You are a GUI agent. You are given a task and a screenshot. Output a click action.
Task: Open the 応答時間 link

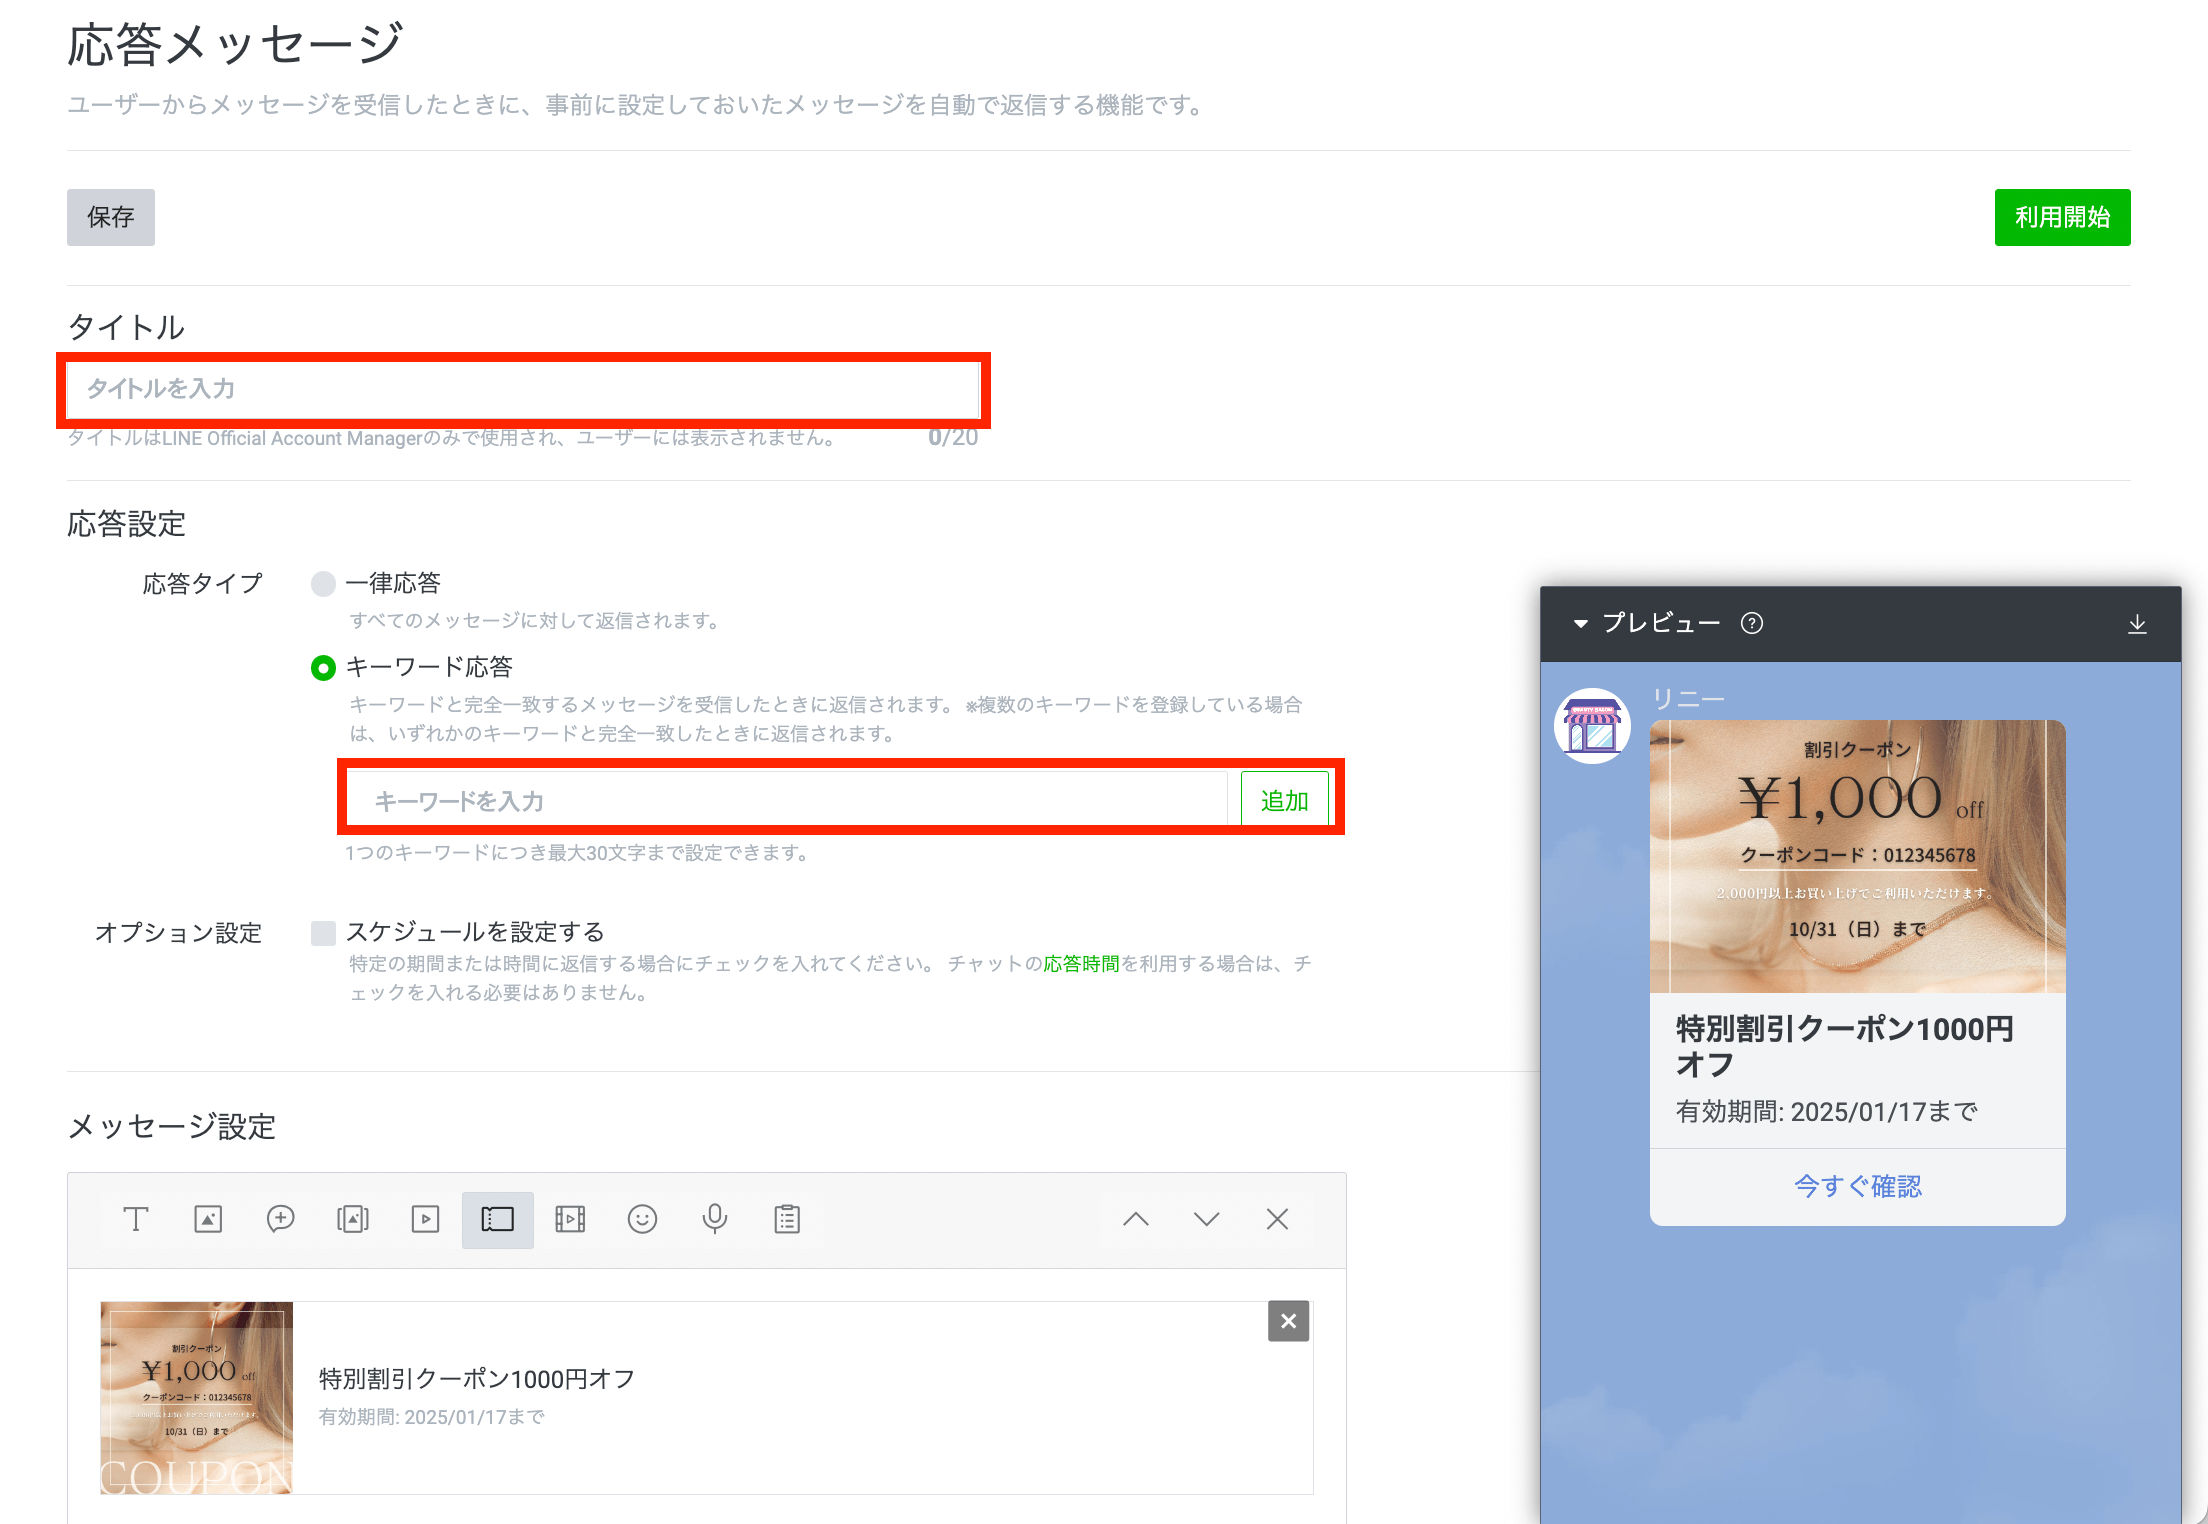1081,964
